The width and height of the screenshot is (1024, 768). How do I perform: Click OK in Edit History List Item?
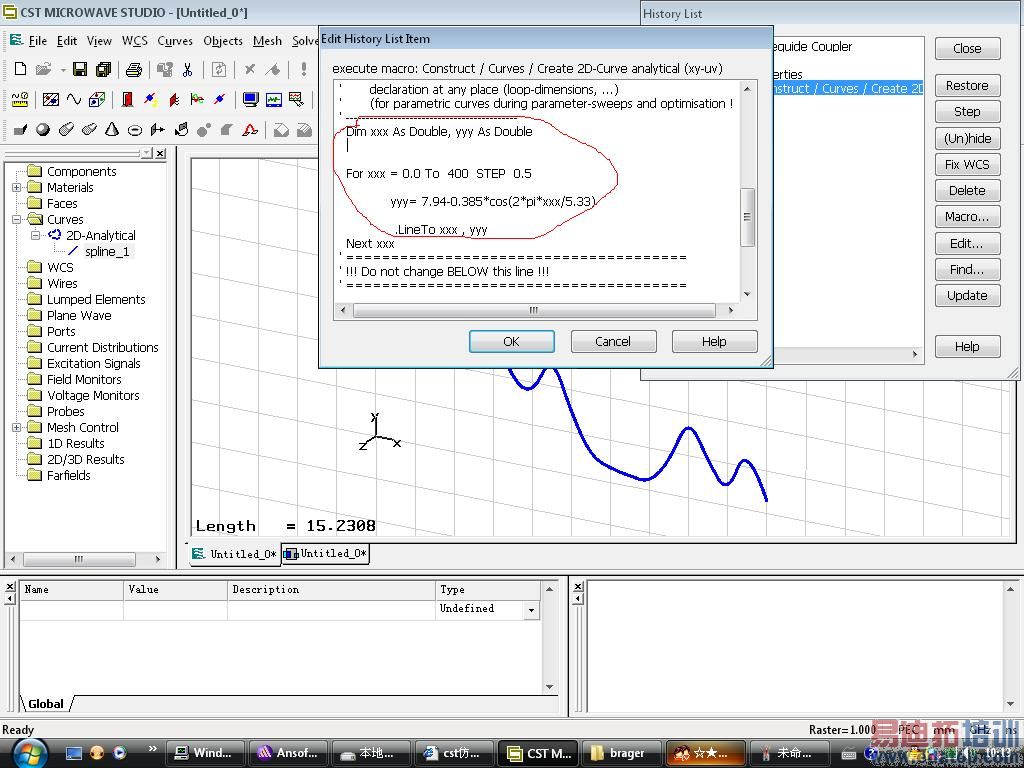511,342
